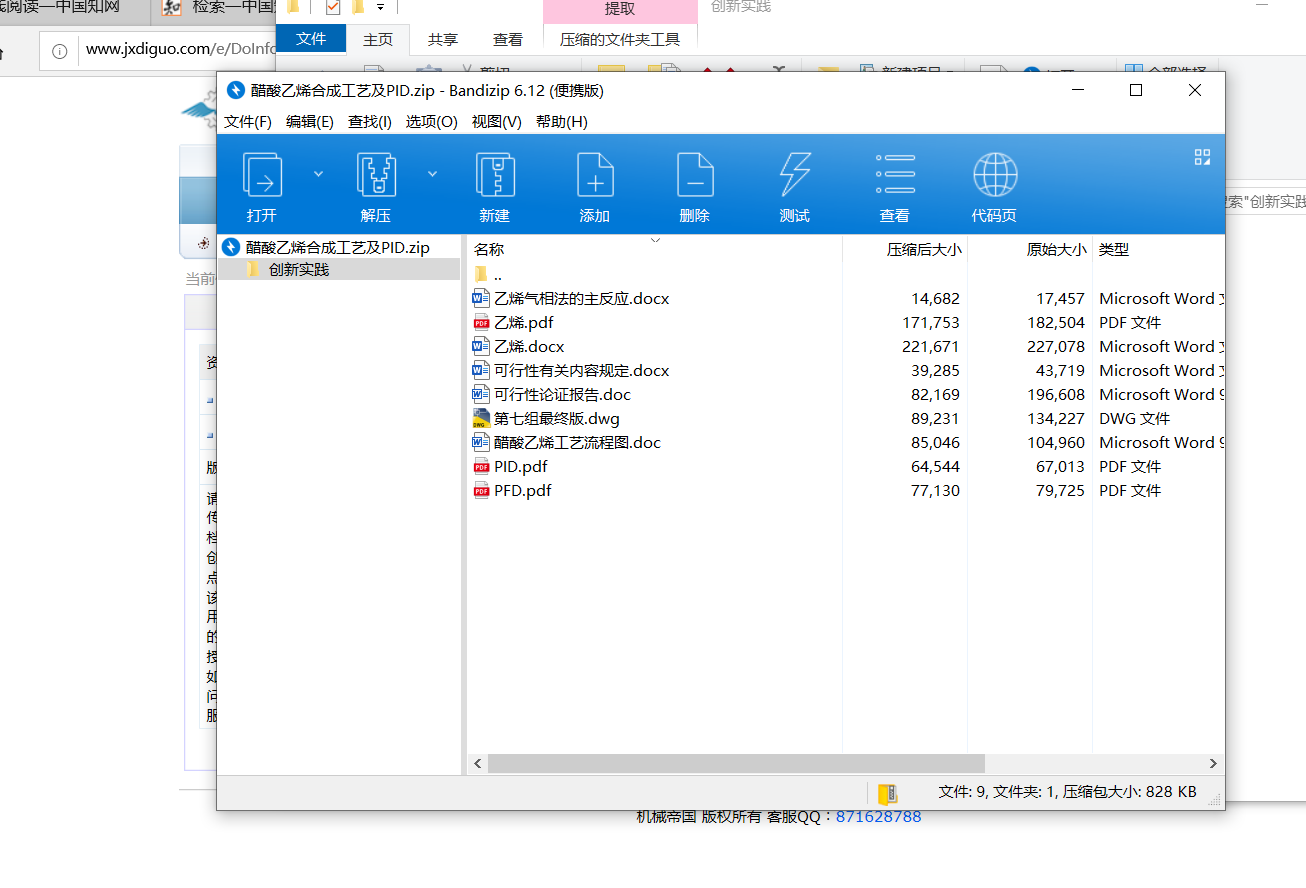Click the site info icon in the browser address bar
Viewport: 1306px width, 888px height.
click(60, 50)
